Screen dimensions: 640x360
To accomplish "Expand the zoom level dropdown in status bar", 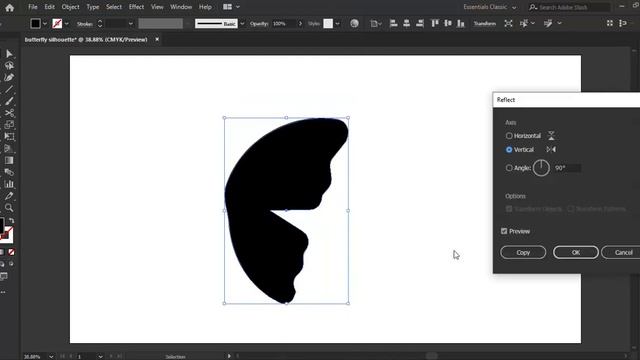I will coord(51,356).
